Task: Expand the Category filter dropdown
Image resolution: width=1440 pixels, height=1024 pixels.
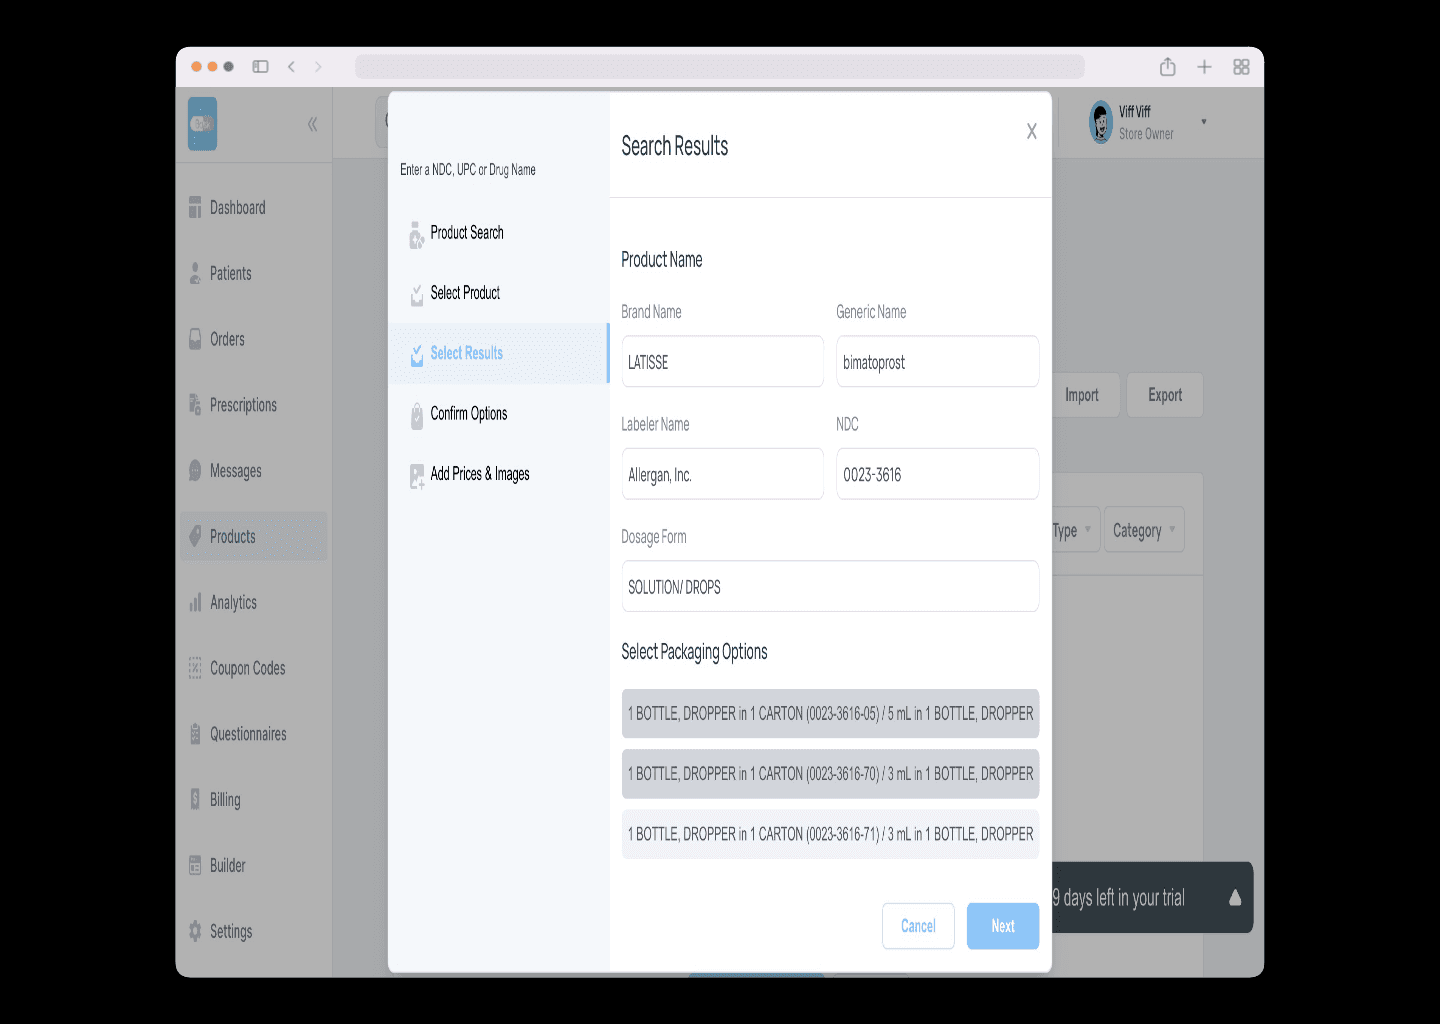Action: click(1143, 530)
